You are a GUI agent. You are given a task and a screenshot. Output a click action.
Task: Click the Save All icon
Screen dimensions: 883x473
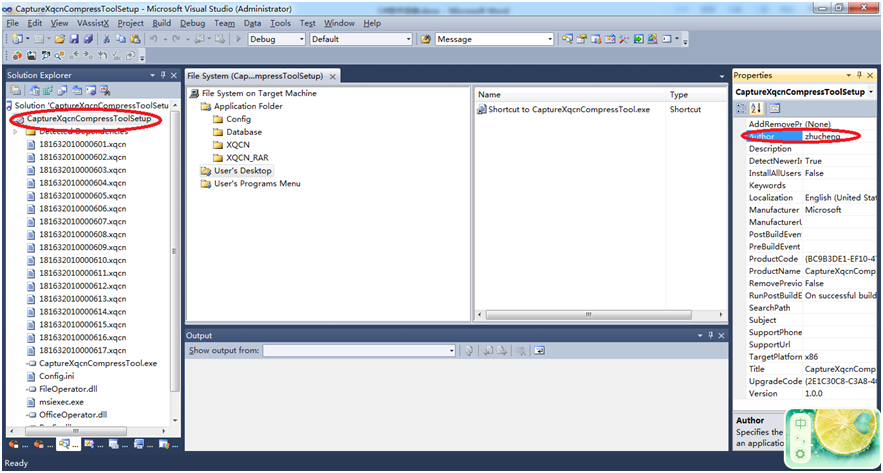click(x=88, y=39)
